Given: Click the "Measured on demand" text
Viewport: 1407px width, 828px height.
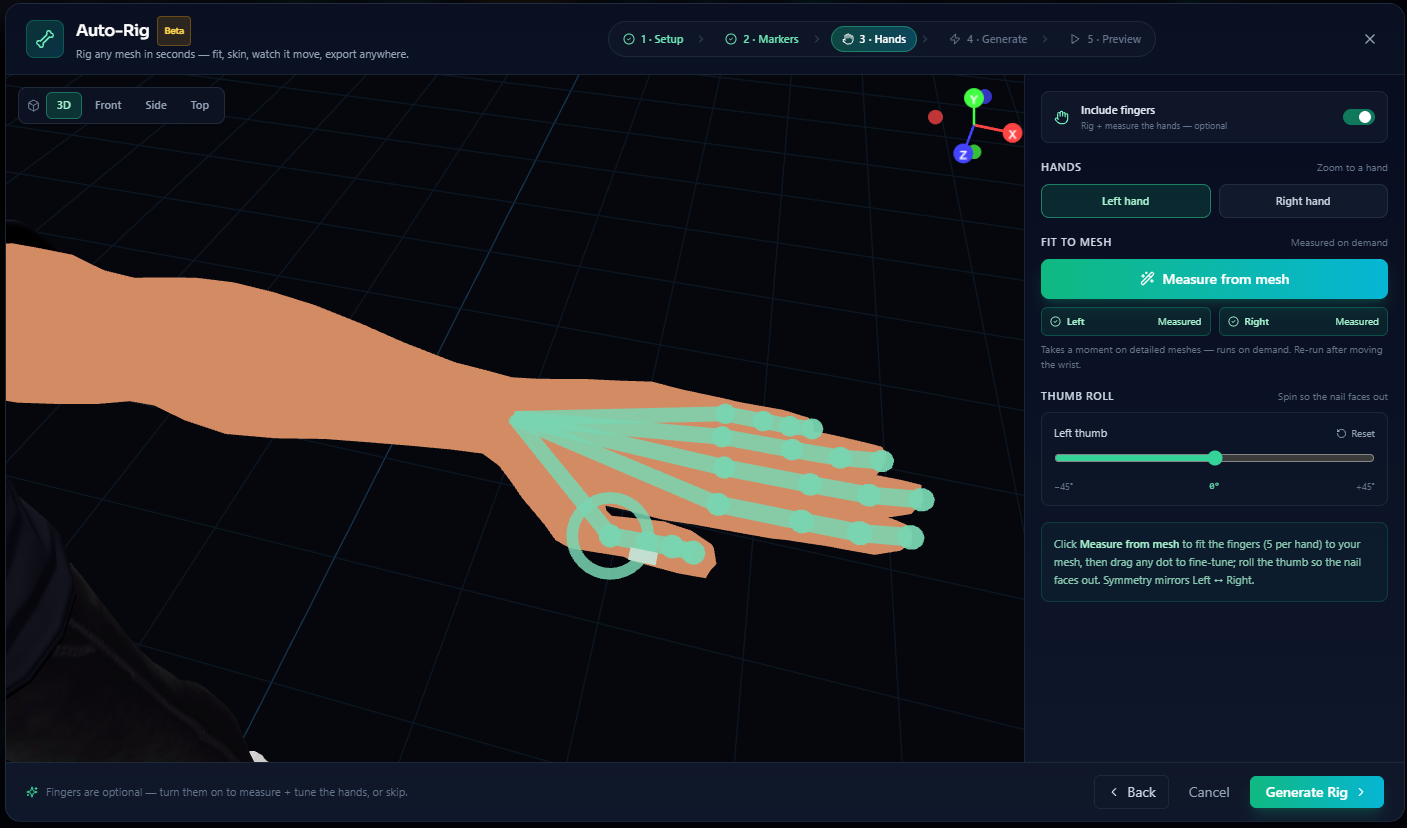Looking at the screenshot, I should (x=1339, y=243).
